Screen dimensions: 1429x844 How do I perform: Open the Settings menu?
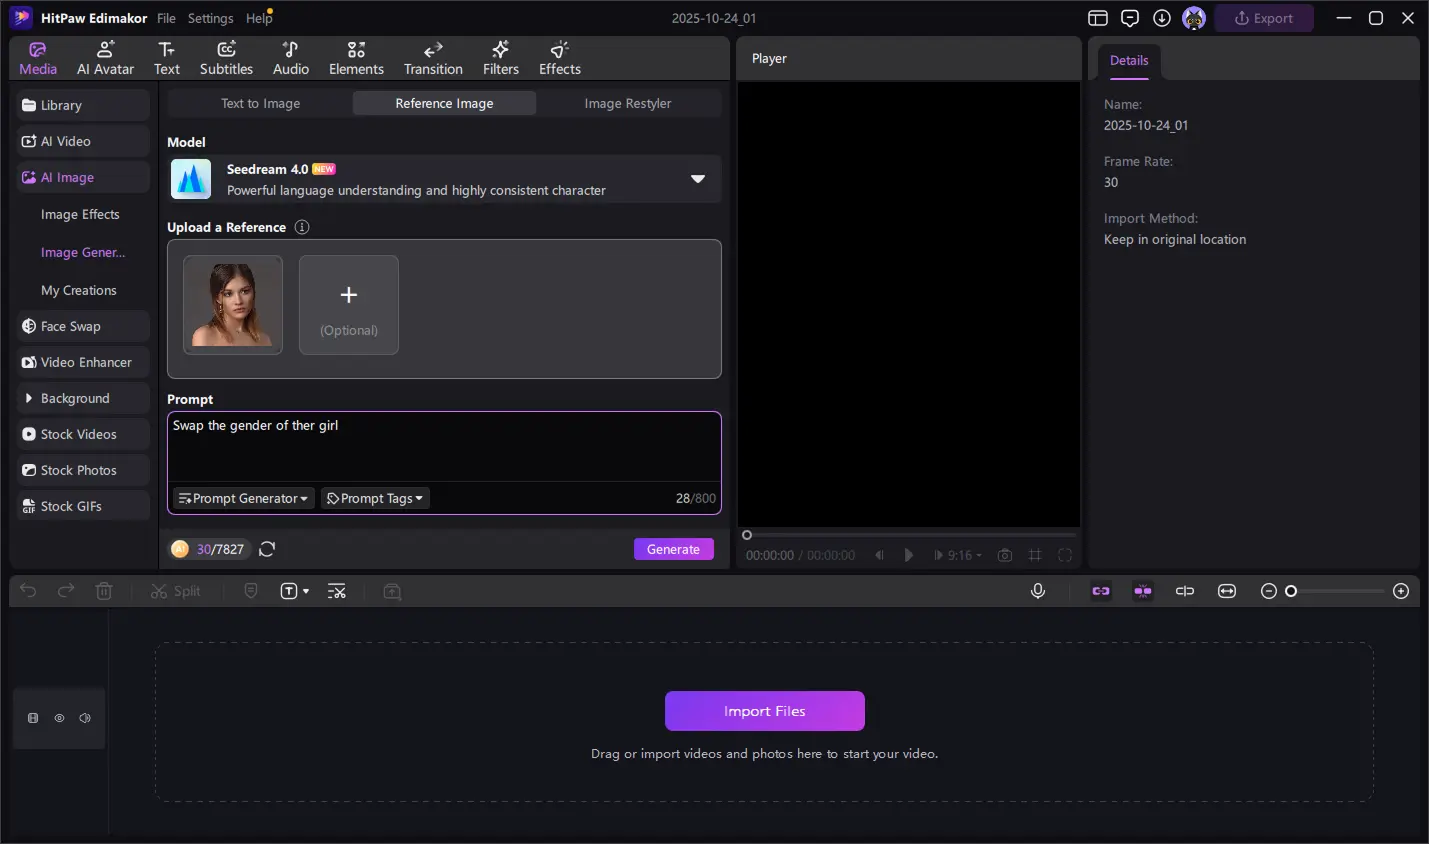(x=210, y=18)
